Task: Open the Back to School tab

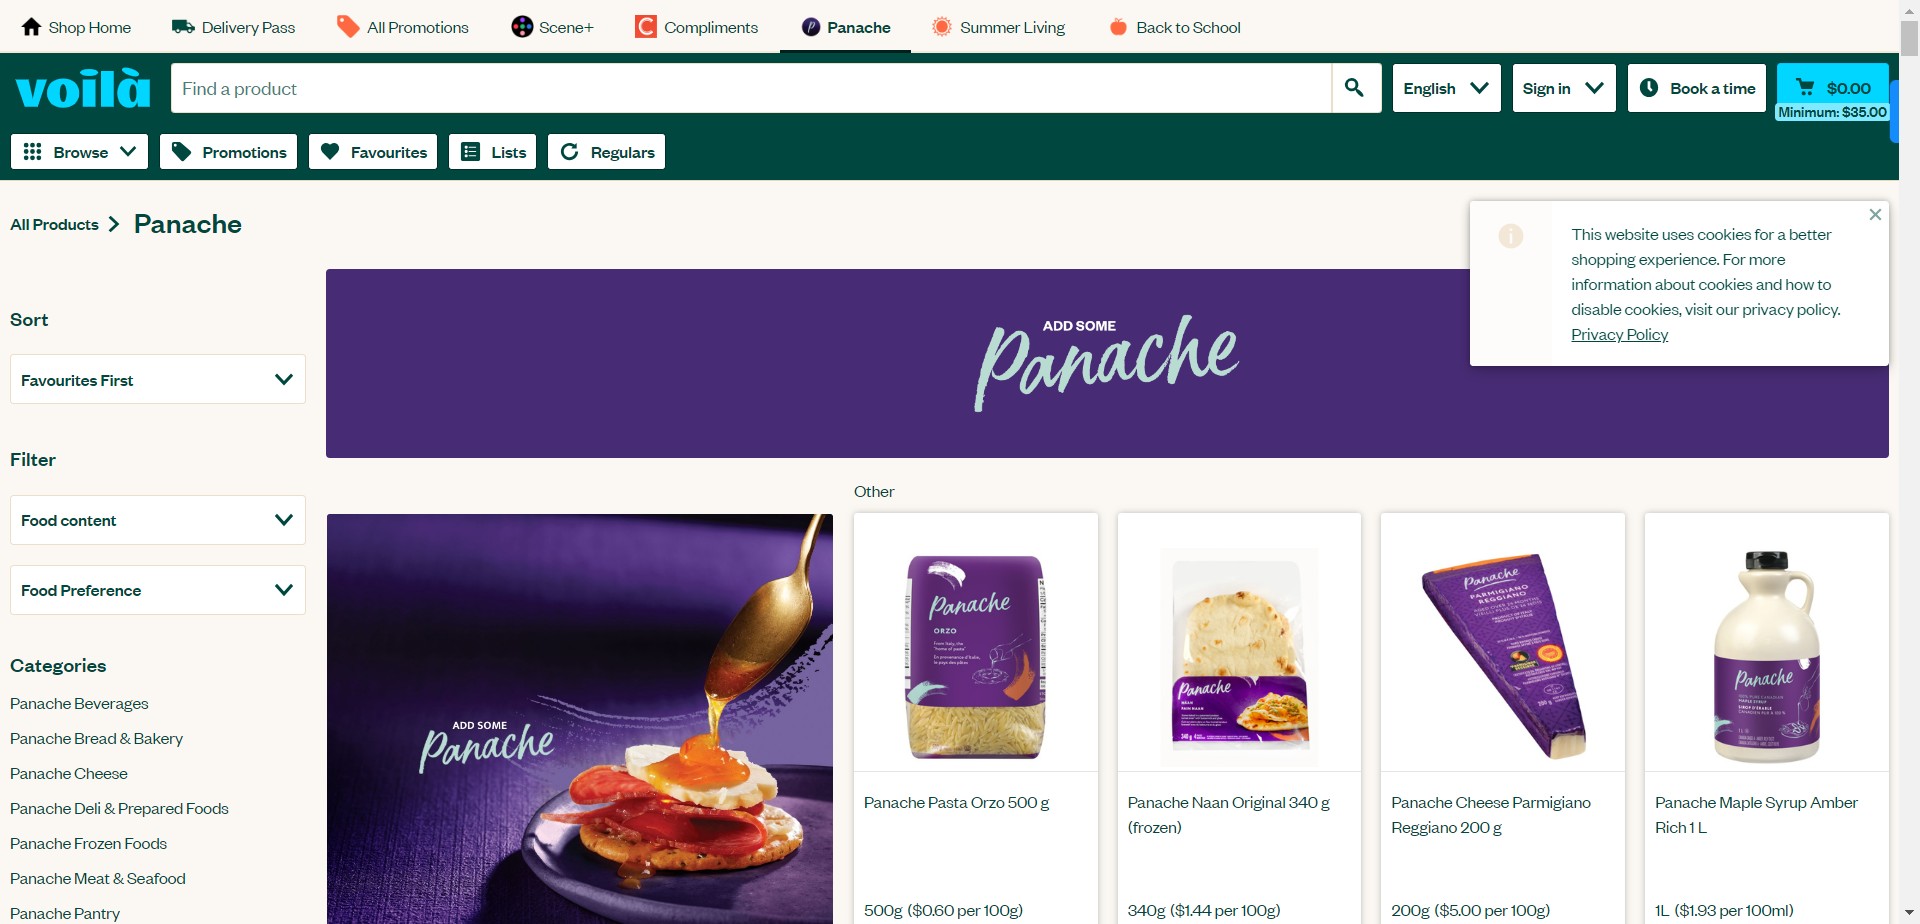Action: pyautogui.click(x=1175, y=27)
